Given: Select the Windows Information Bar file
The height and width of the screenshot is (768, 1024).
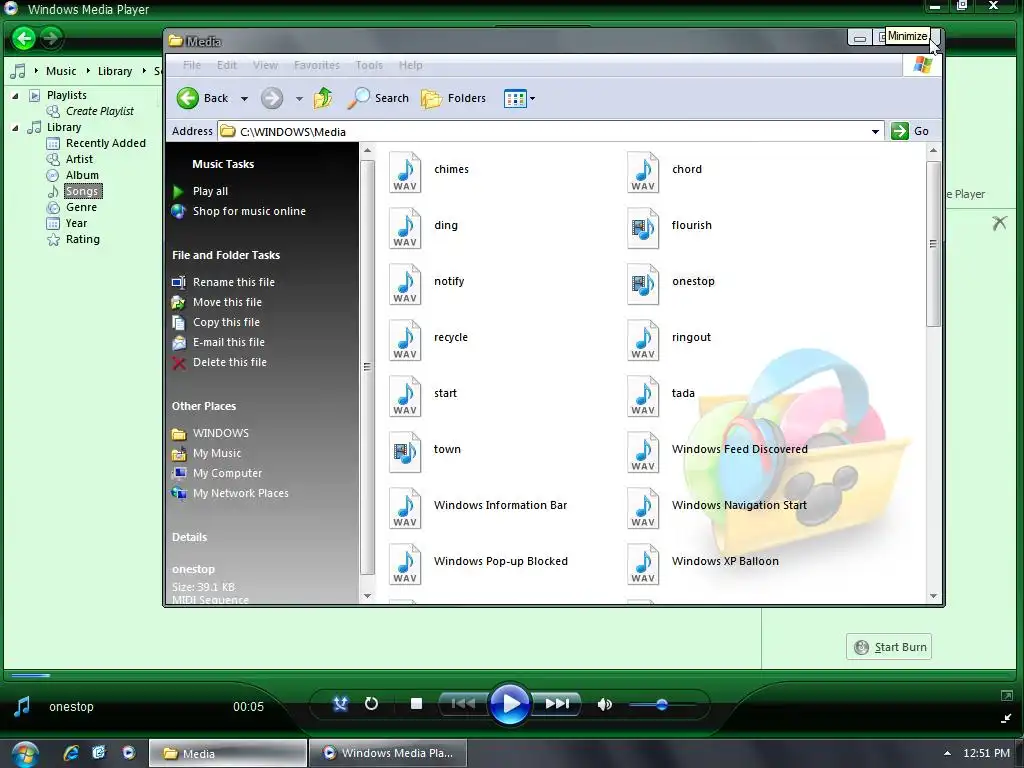Looking at the screenshot, I should coord(479,508).
